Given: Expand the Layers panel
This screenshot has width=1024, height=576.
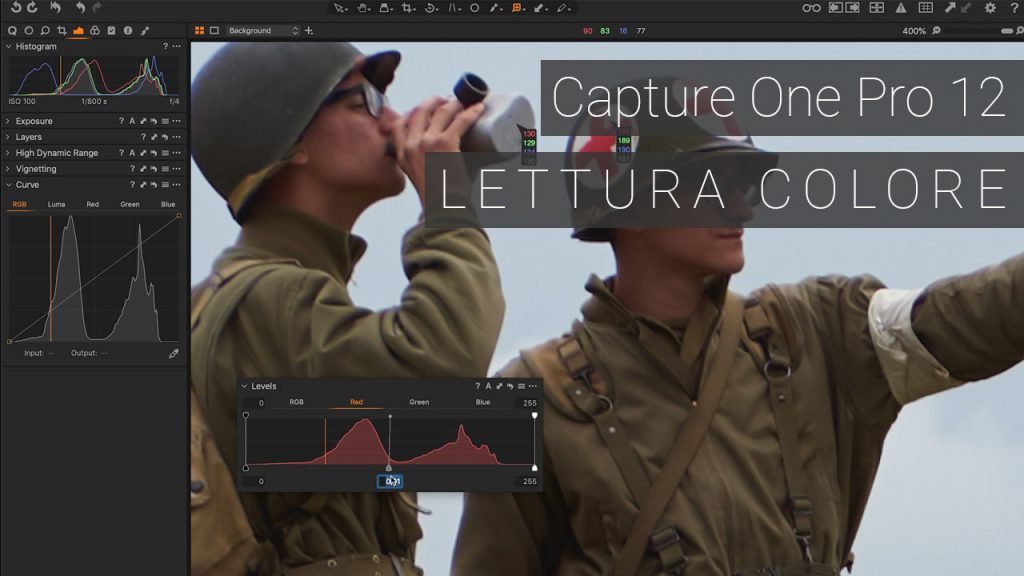Looking at the screenshot, I should click(x=8, y=136).
